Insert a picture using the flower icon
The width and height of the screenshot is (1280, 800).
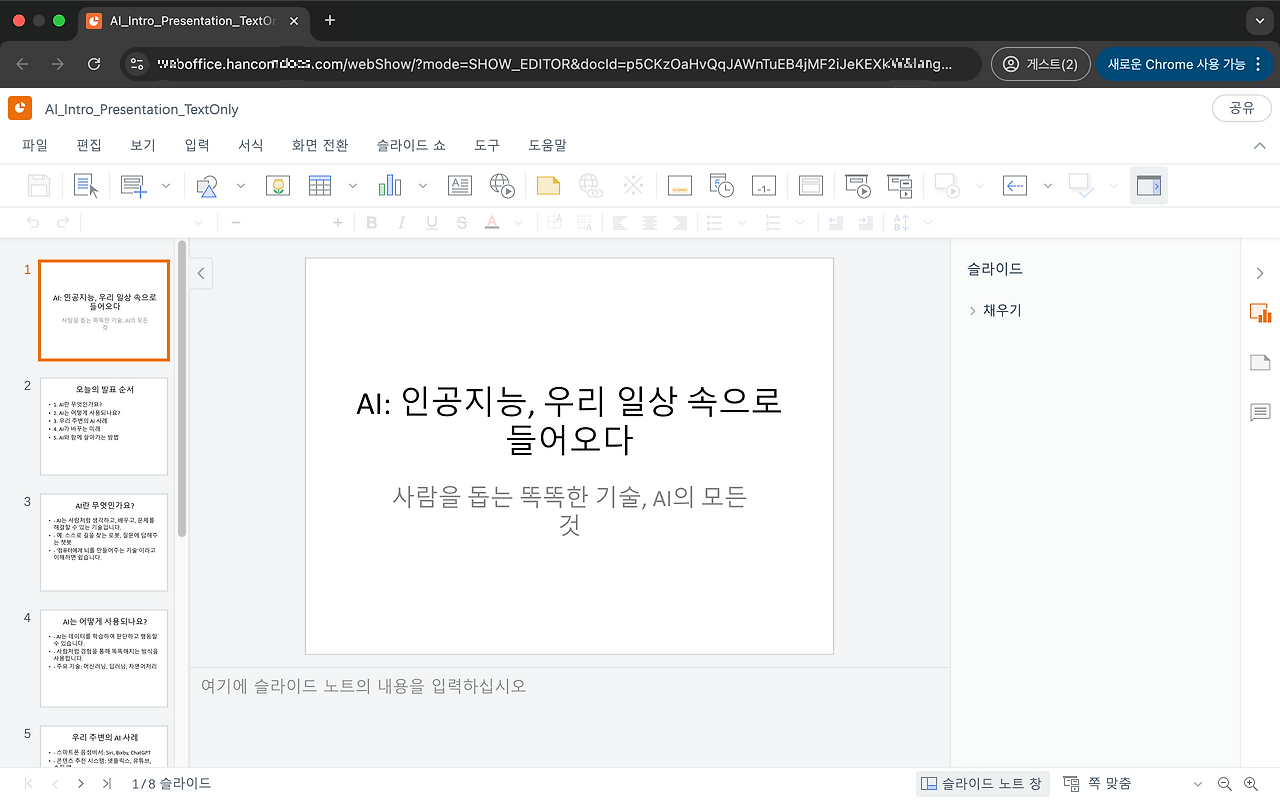pyautogui.click(x=278, y=185)
